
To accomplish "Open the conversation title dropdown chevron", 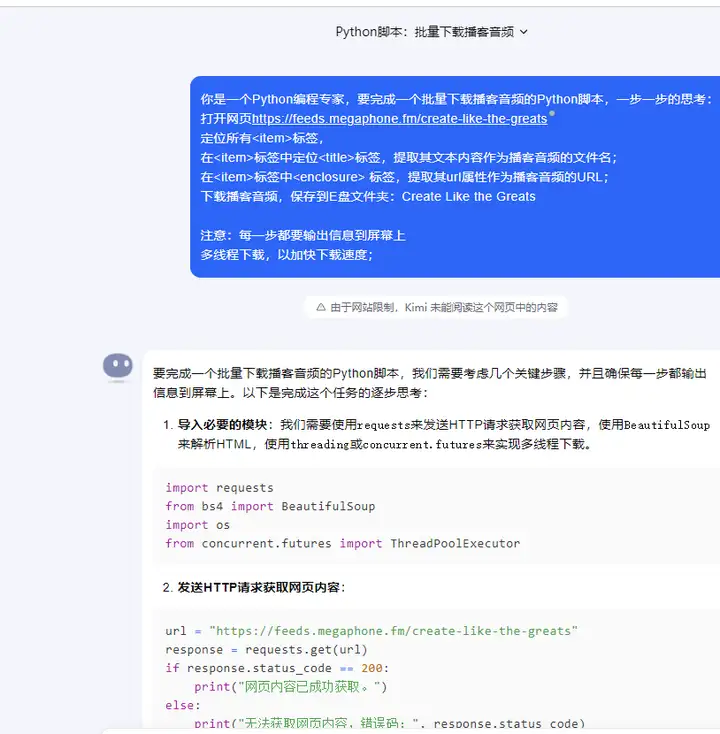I will point(524,32).
